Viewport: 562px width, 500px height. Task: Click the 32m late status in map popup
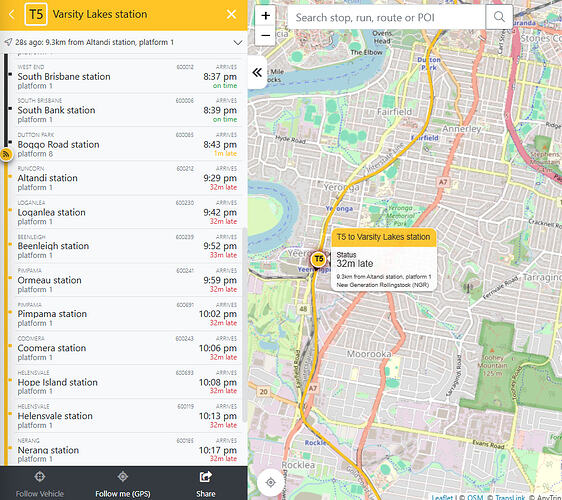(x=355, y=264)
